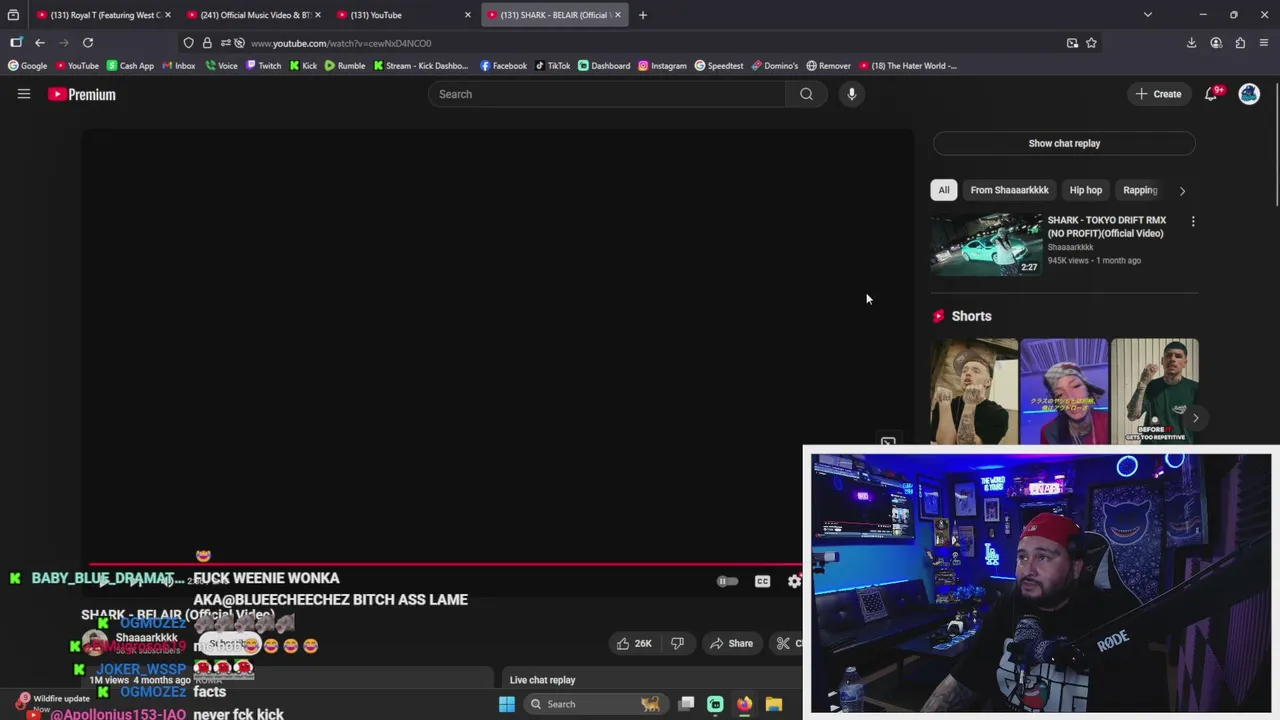Open the SHARK - TOKYO DRIFT RMX thumbnail
Viewport: 1280px width, 720px height.
click(986, 244)
